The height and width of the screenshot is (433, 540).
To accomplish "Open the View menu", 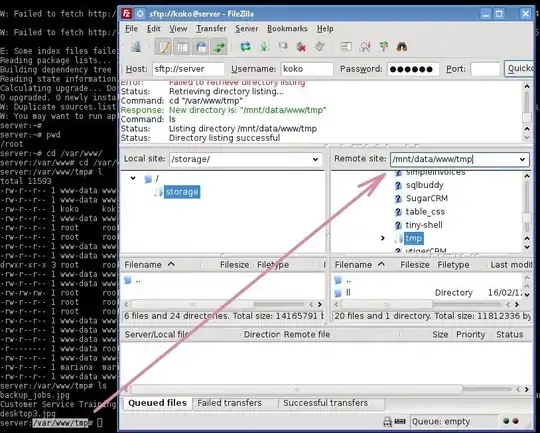I will (178, 29).
